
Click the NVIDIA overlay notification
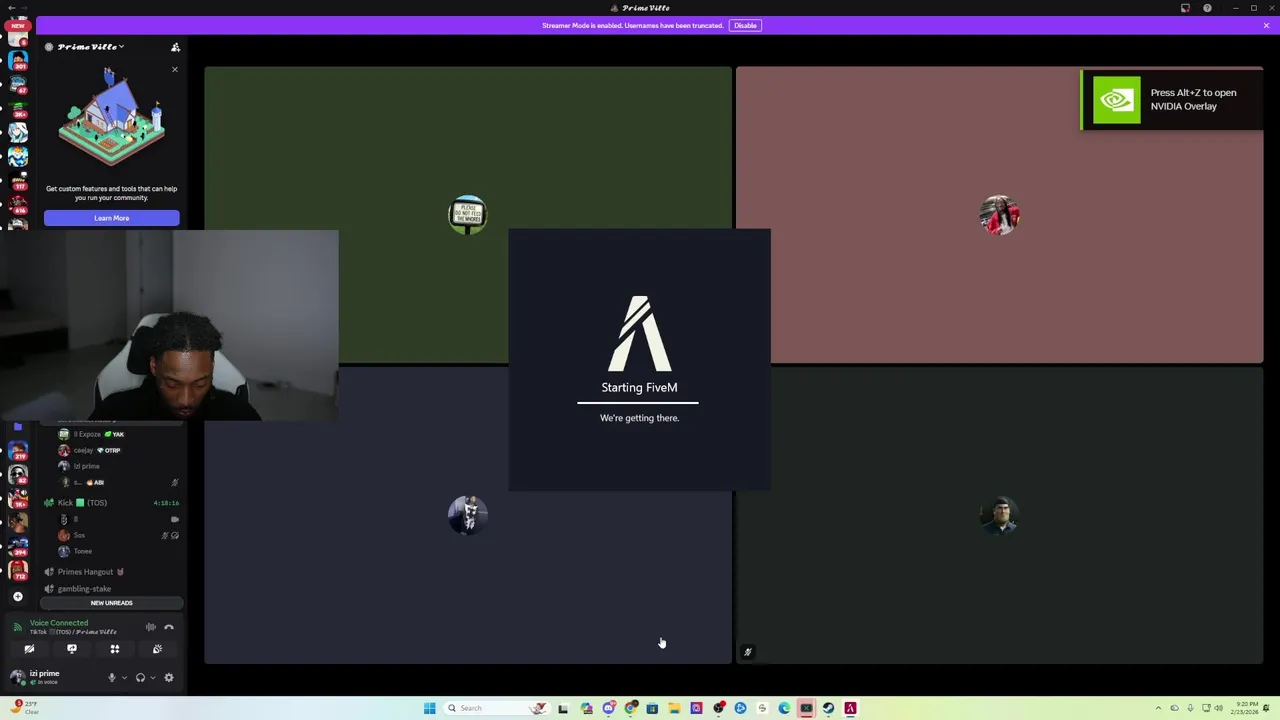(1171, 100)
